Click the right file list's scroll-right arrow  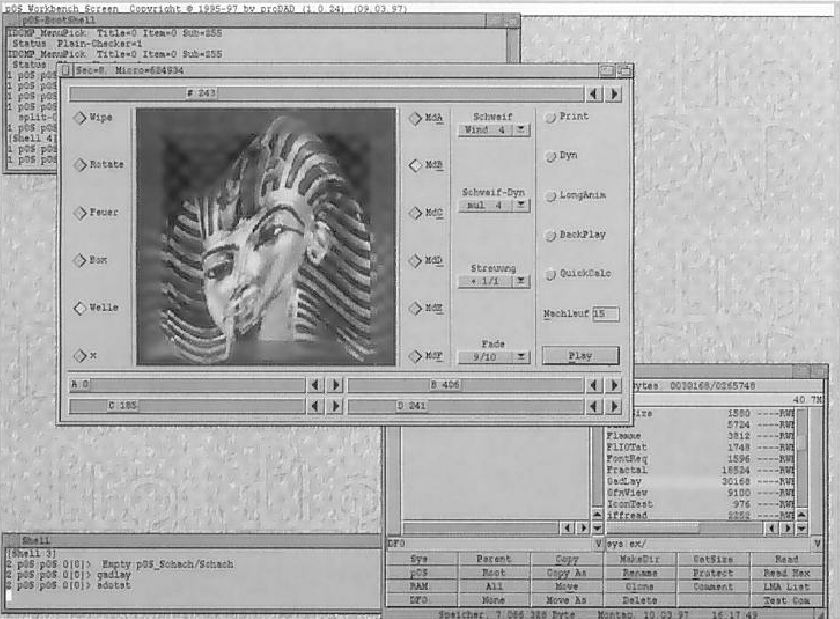(786, 528)
